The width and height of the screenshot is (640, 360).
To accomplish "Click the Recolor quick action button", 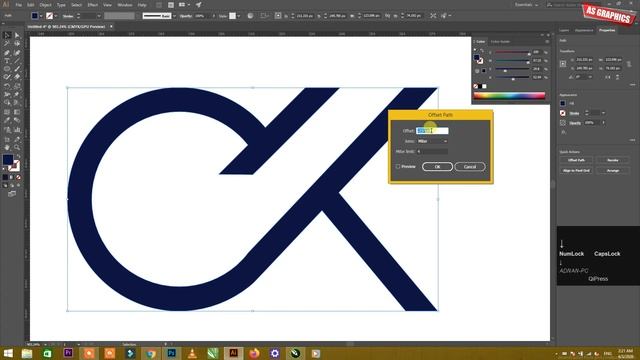I will (x=613, y=160).
